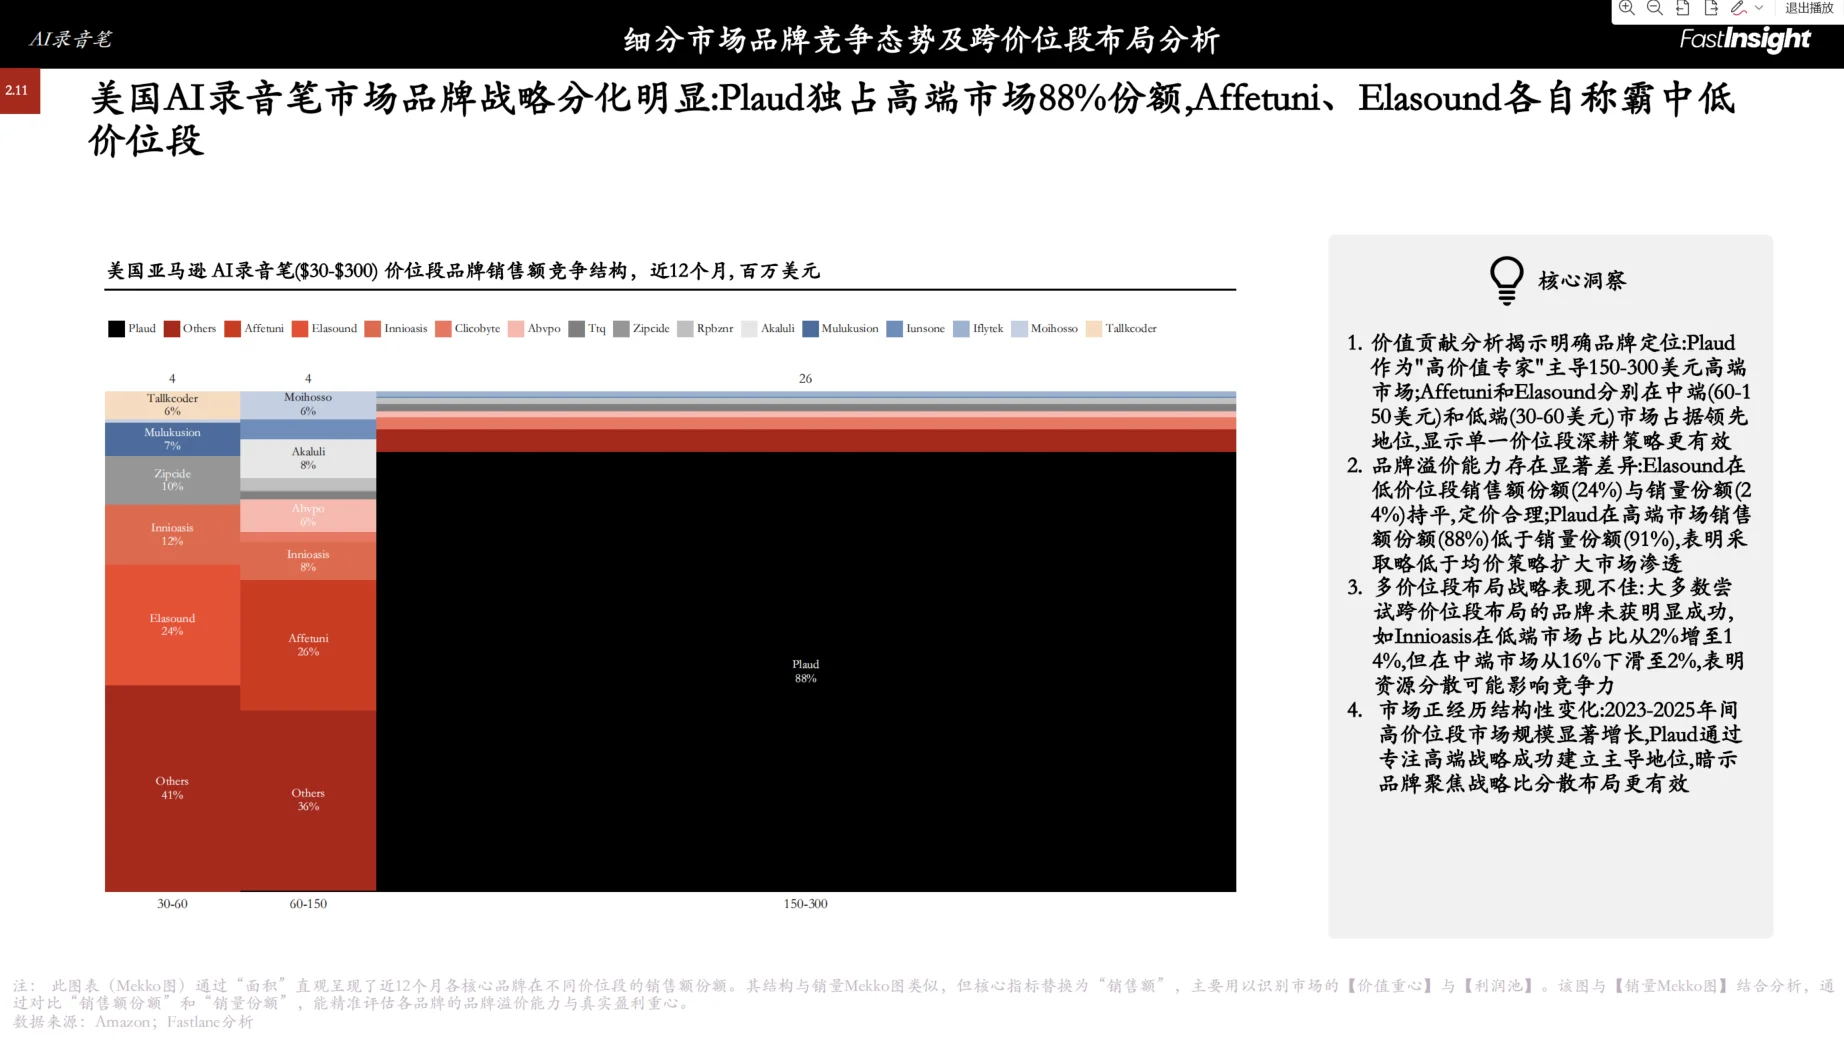Go to next page with right-arrow page icon
Image resolution: width=1844 pixels, height=1050 pixels.
point(1711,8)
